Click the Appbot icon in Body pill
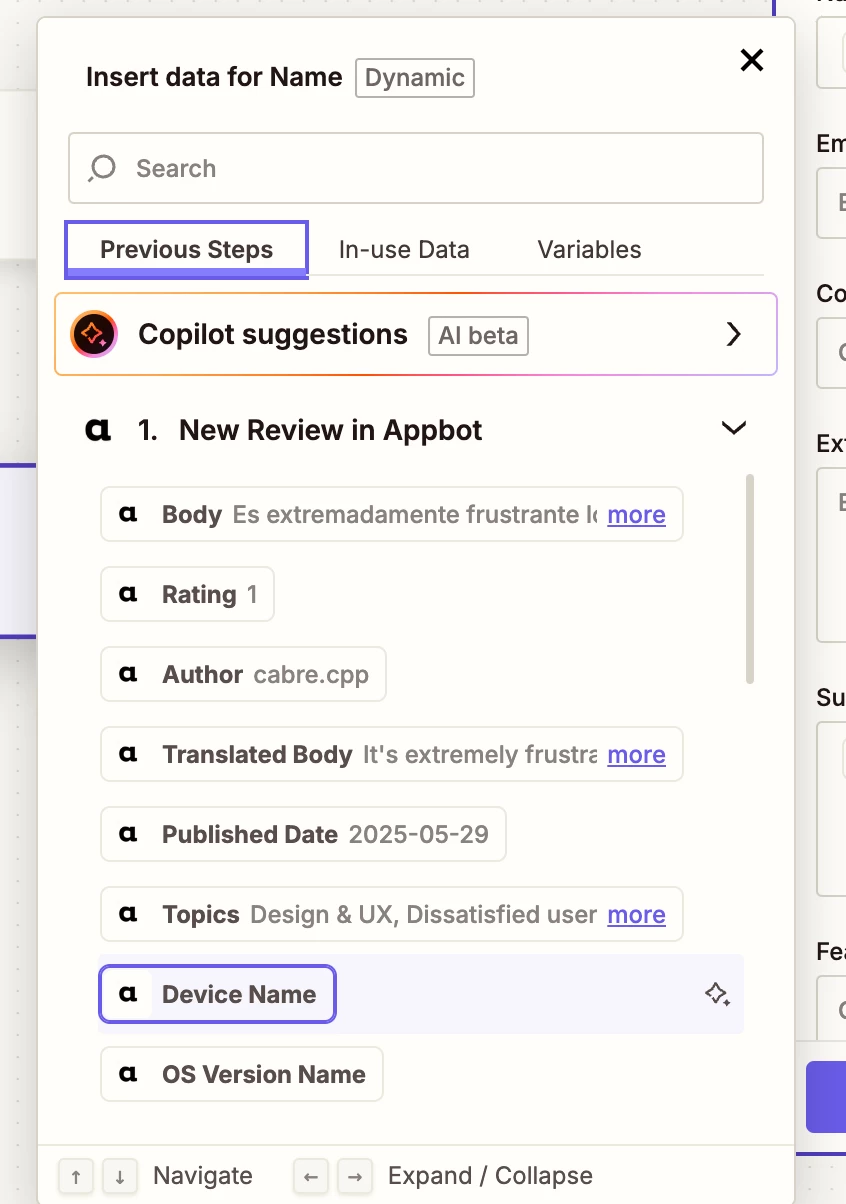The width and height of the screenshot is (846, 1204). pos(128,514)
